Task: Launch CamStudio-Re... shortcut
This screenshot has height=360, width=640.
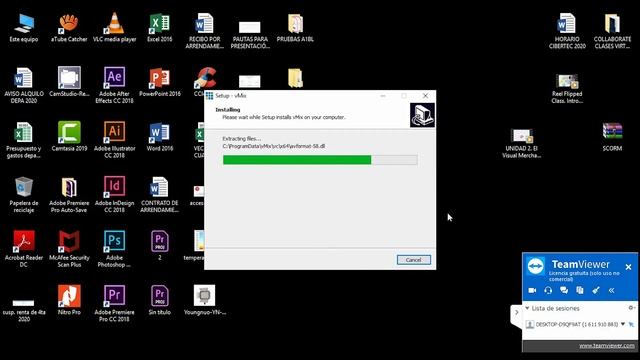Action: tap(69, 82)
